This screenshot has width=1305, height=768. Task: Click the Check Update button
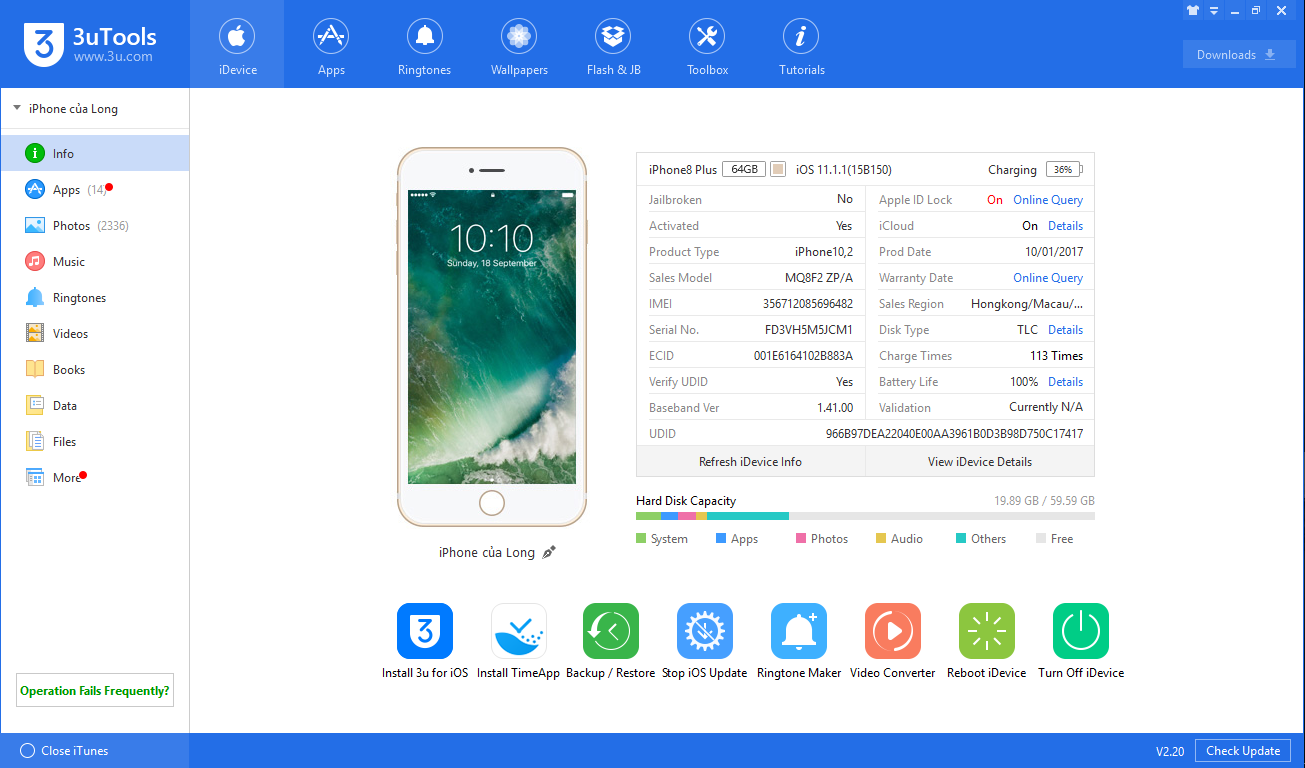pos(1242,751)
